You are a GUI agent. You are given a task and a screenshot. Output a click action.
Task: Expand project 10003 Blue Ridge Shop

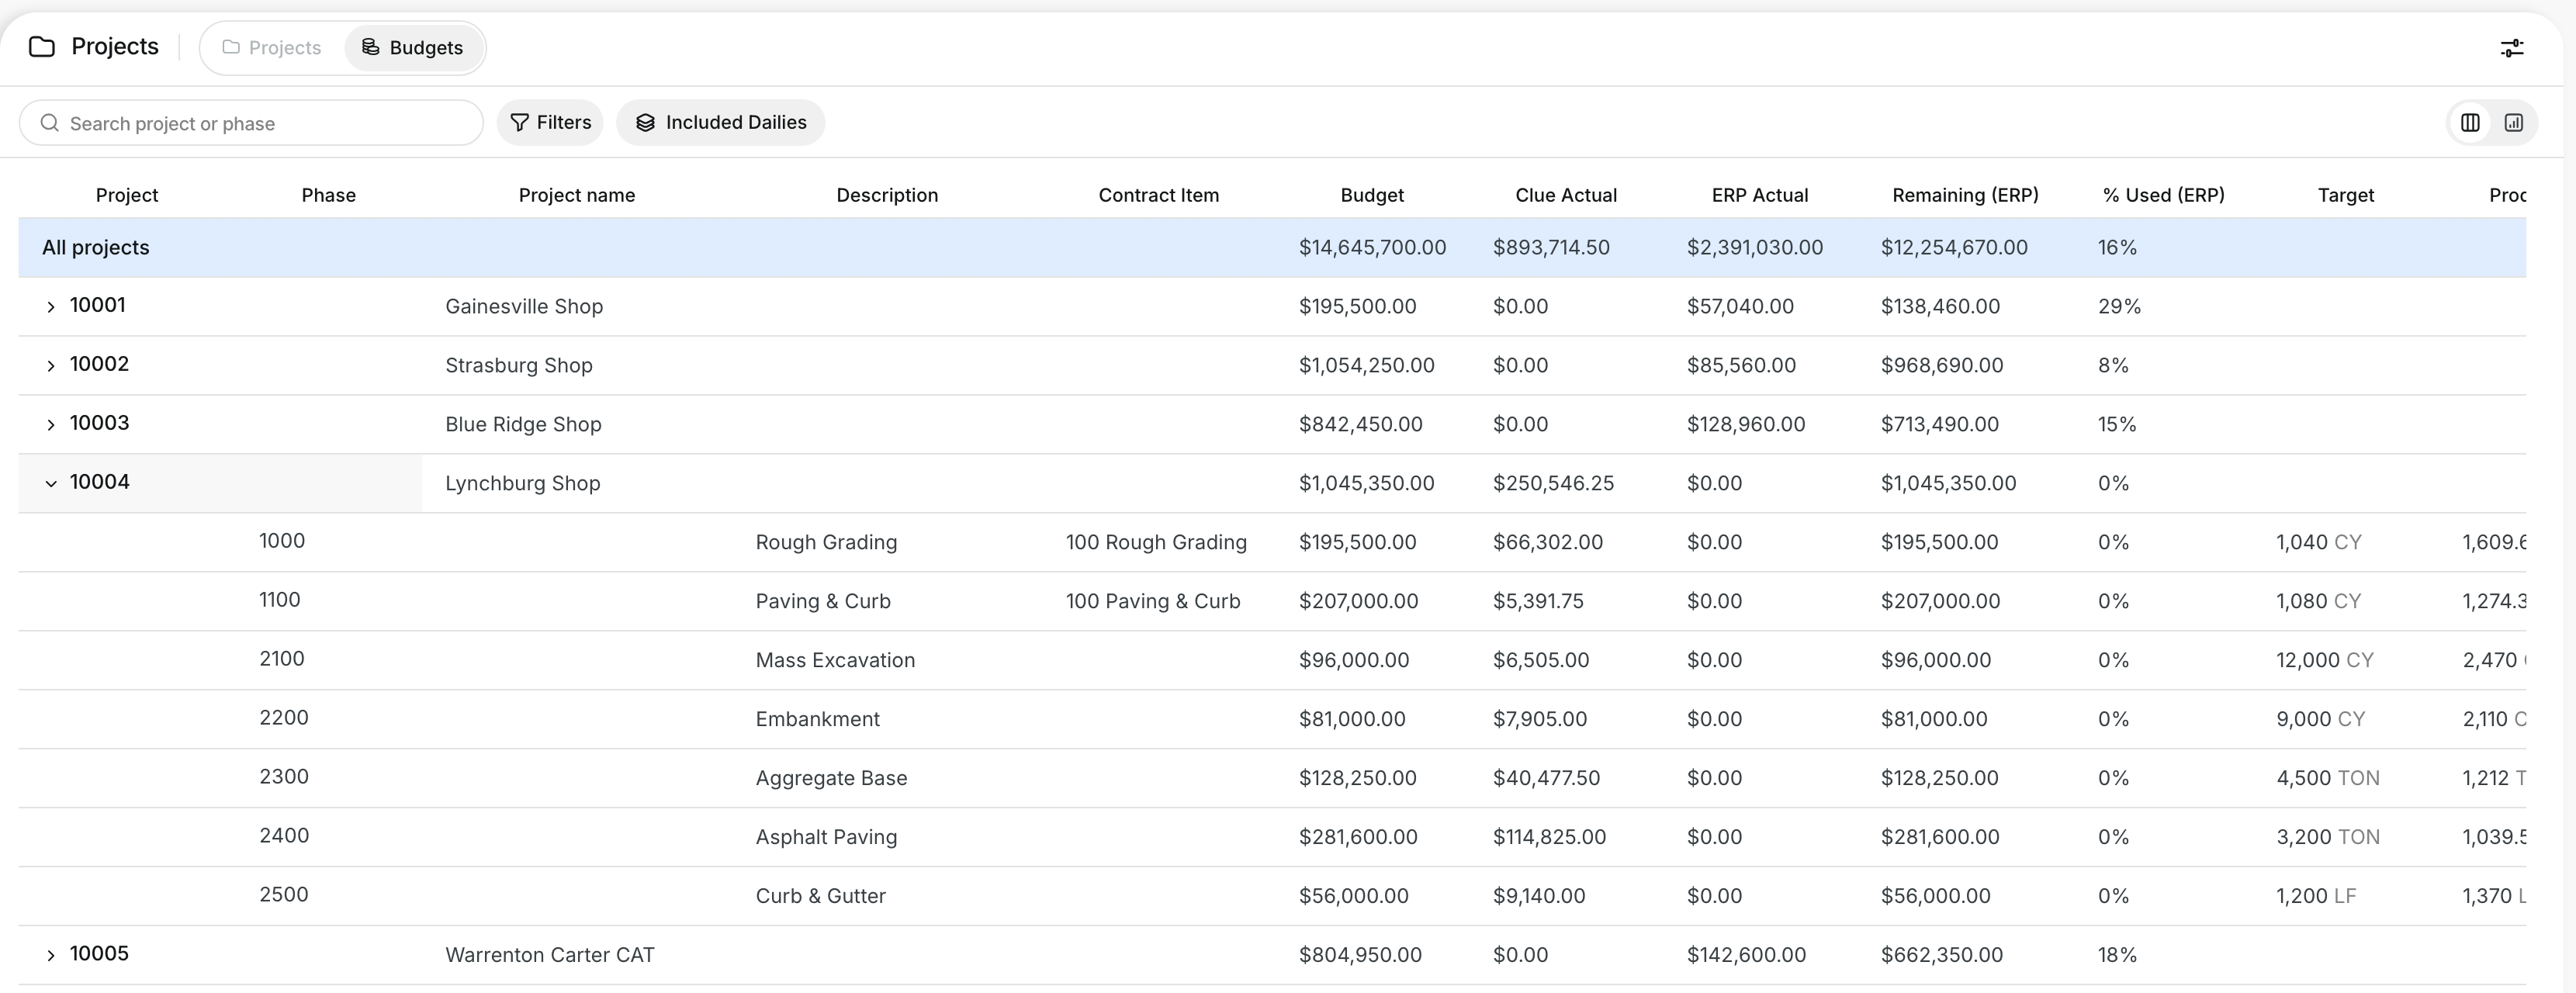pos(50,424)
